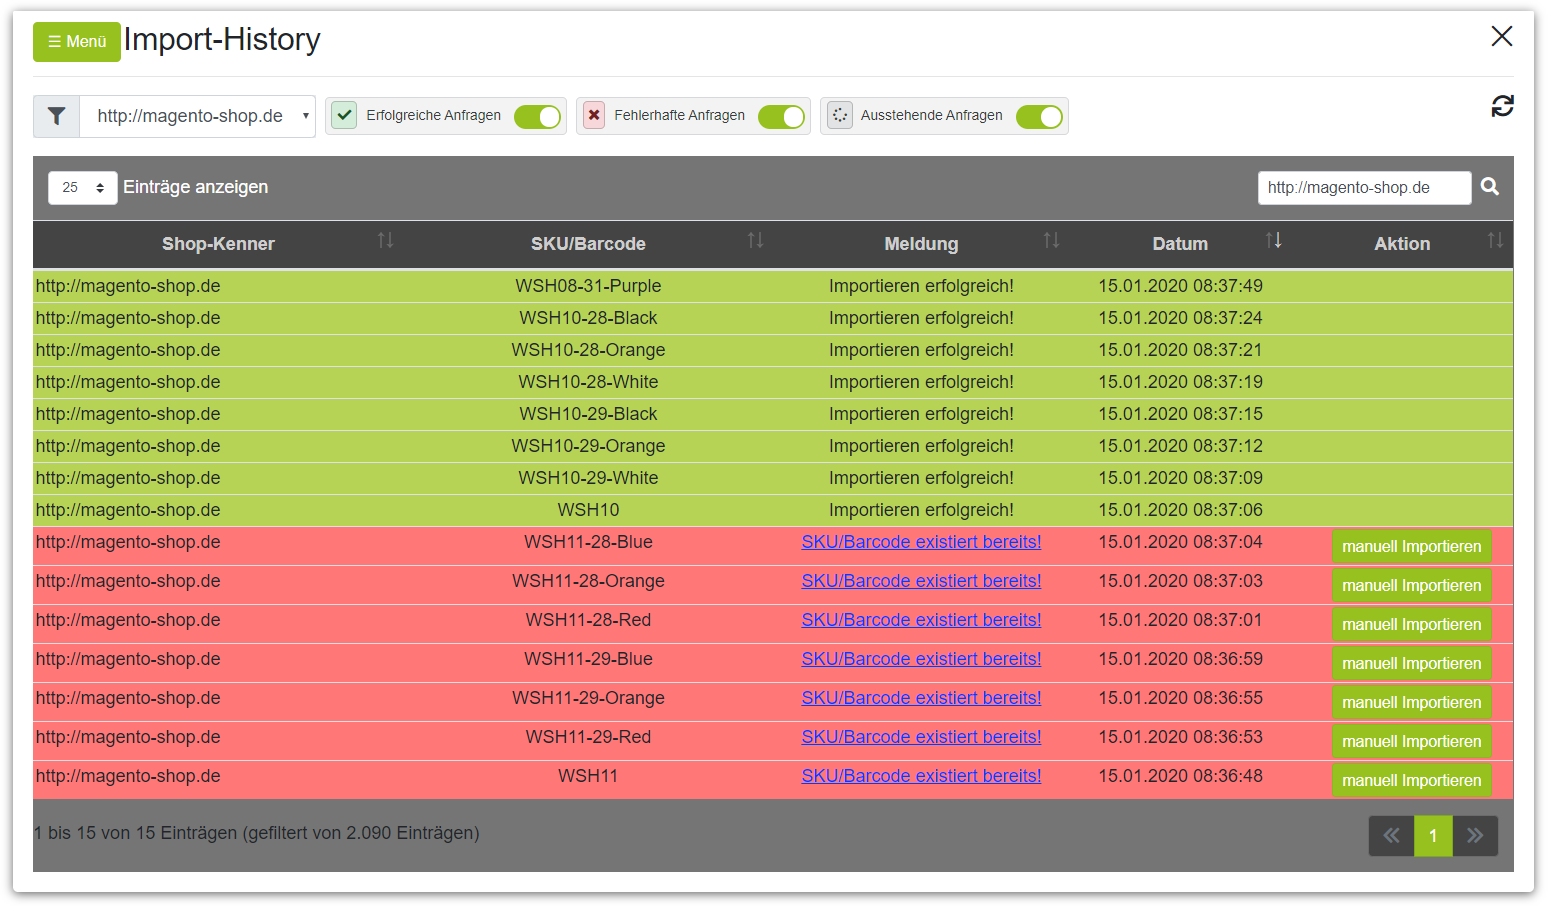Select SKU cell WSH10

point(588,510)
